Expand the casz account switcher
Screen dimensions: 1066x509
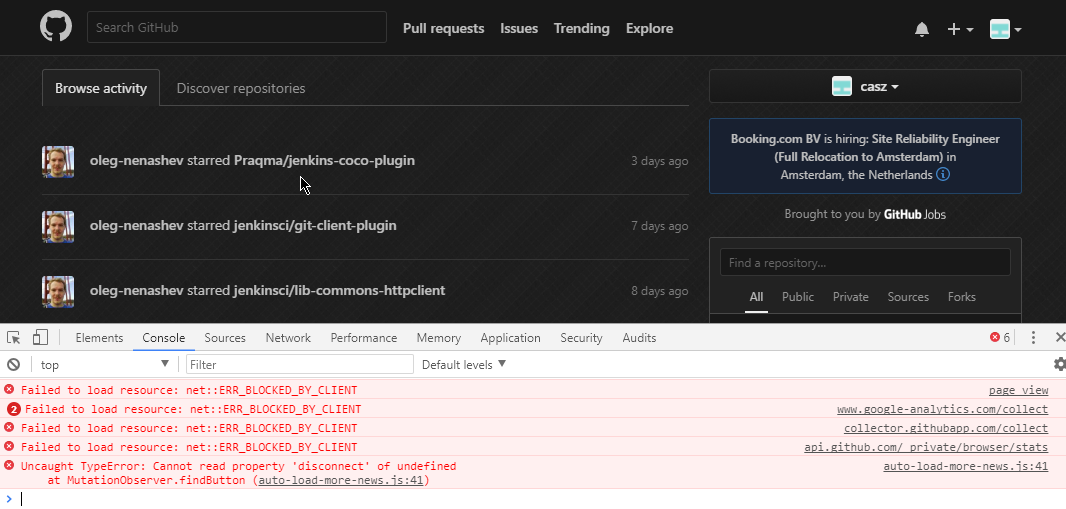865,86
